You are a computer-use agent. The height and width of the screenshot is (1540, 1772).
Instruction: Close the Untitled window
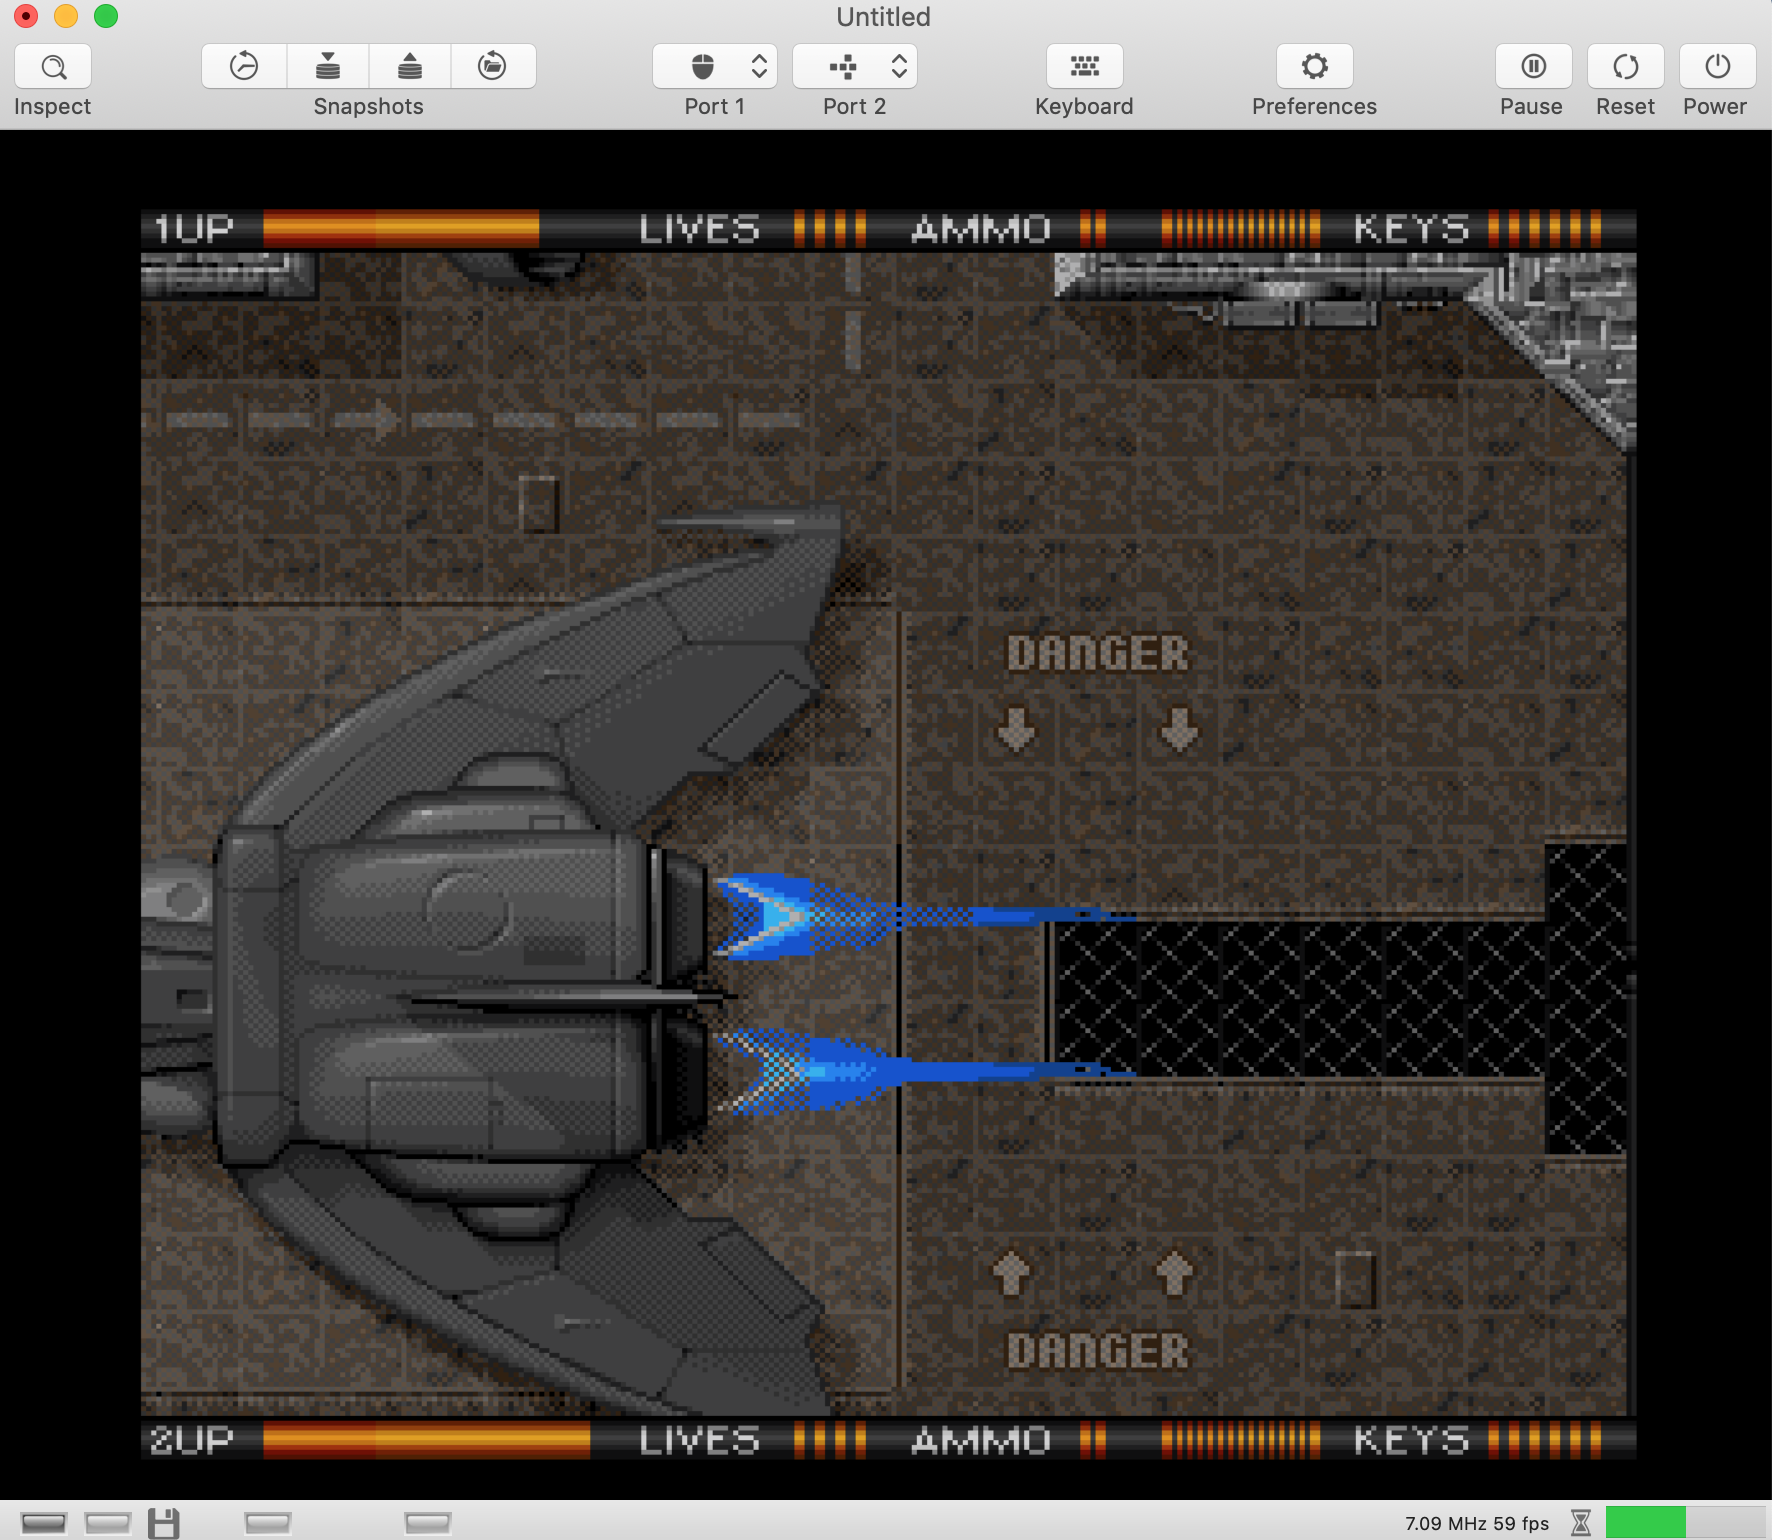[x=26, y=16]
